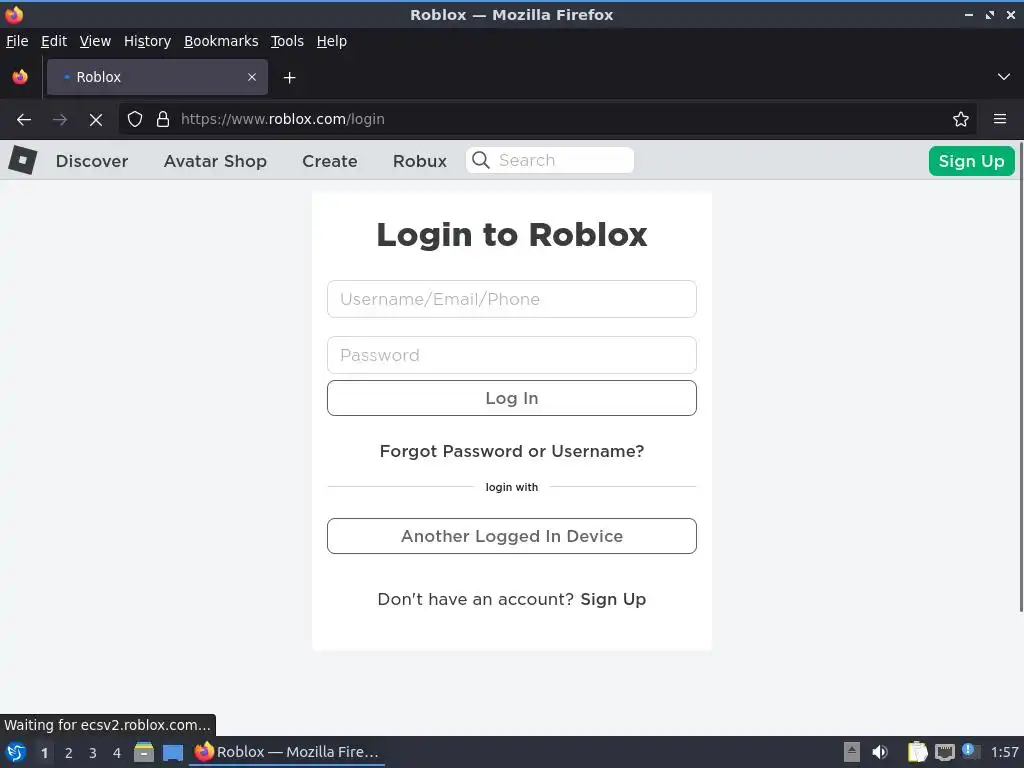
Task: List all tabs with the chevron dropdown
Action: 1003,77
